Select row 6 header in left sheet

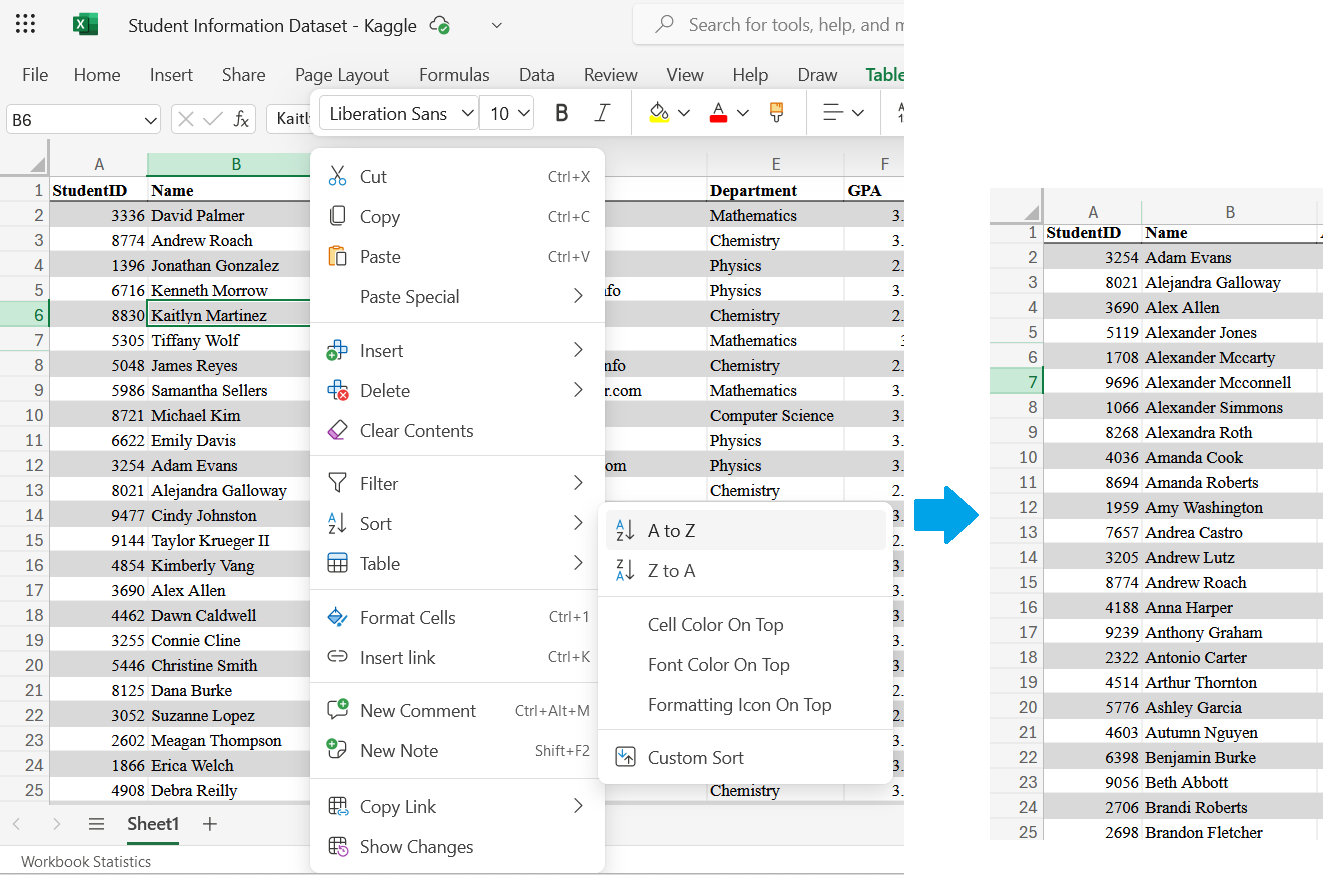[x=24, y=315]
